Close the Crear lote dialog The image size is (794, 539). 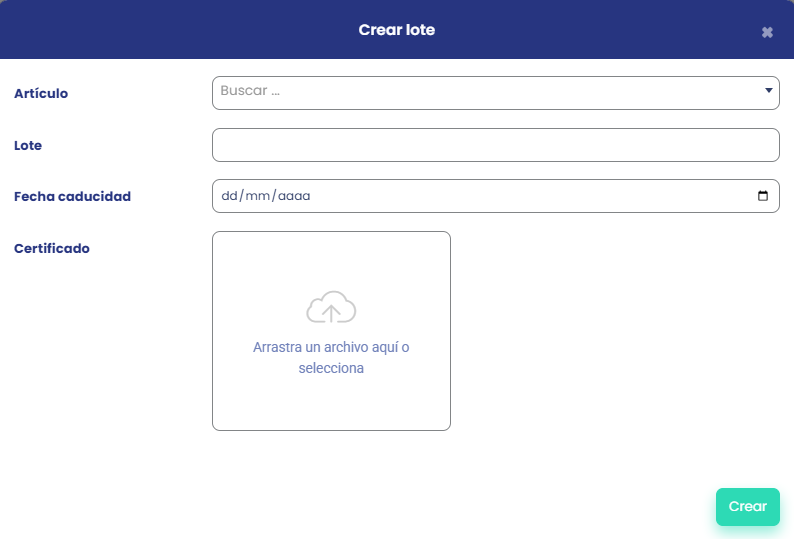coord(767,32)
